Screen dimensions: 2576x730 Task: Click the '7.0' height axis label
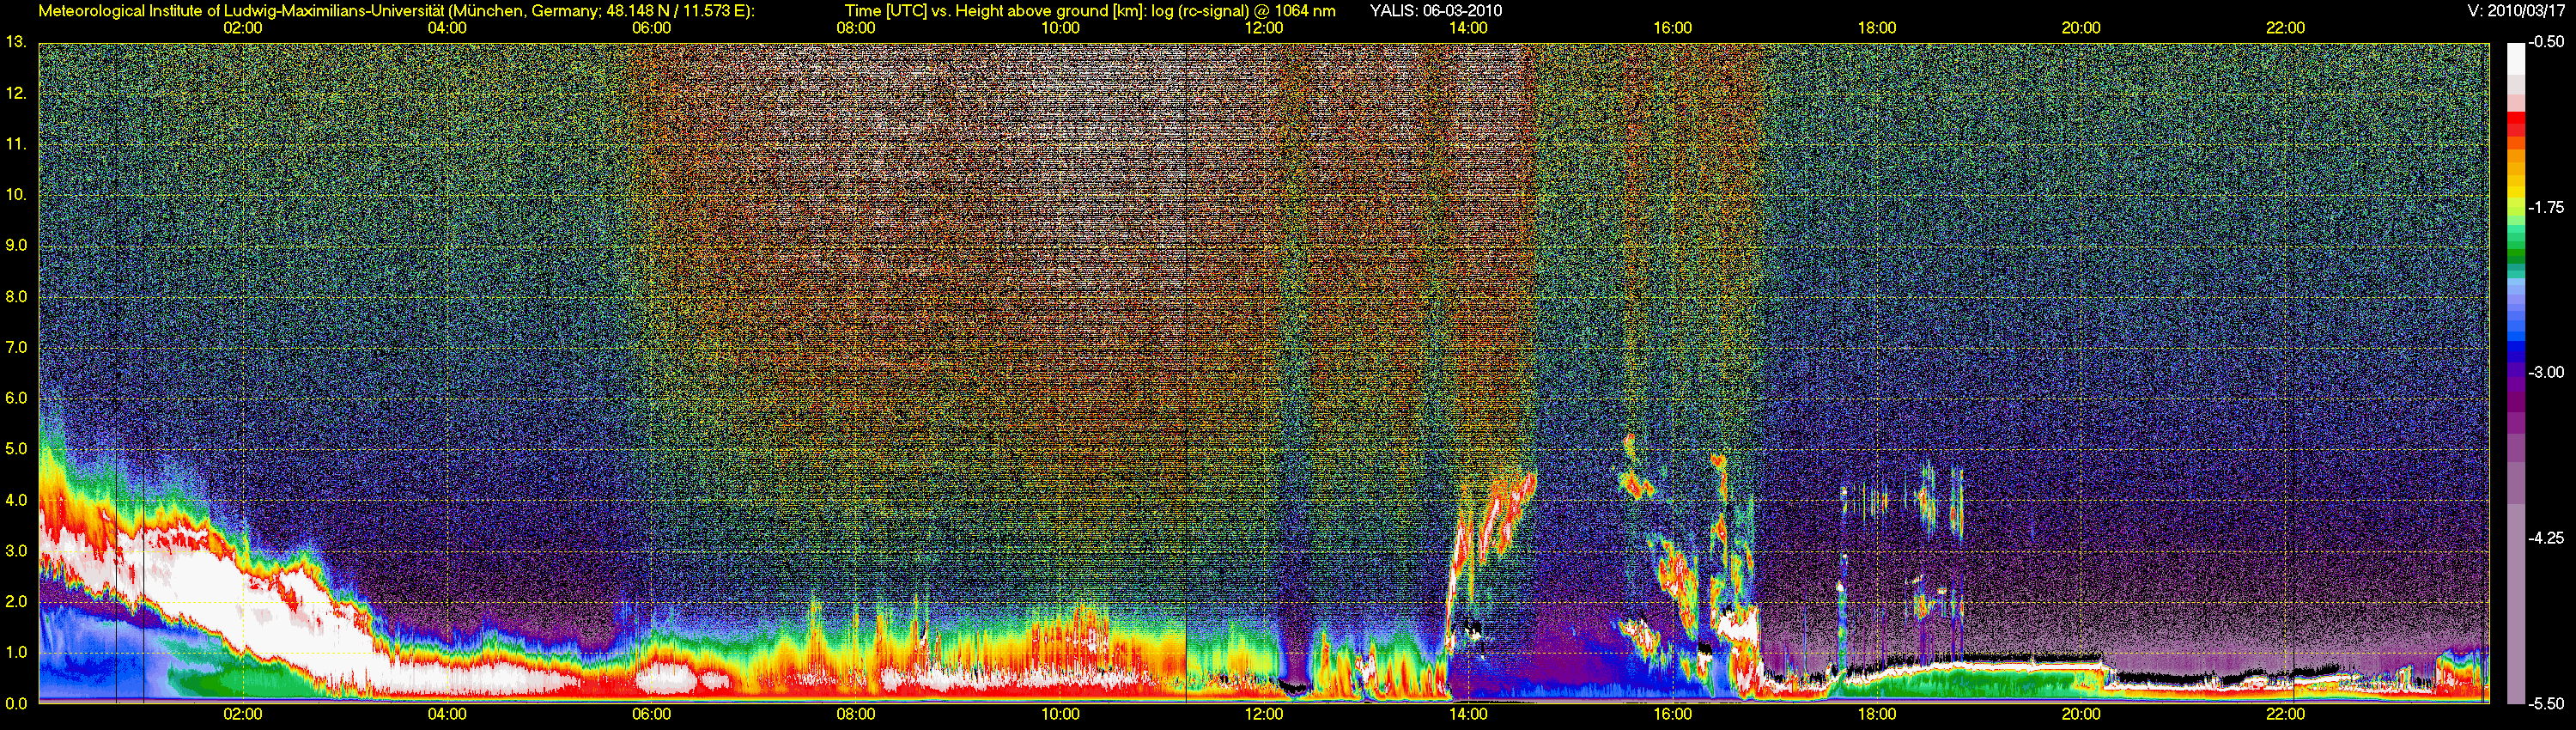pos(16,347)
